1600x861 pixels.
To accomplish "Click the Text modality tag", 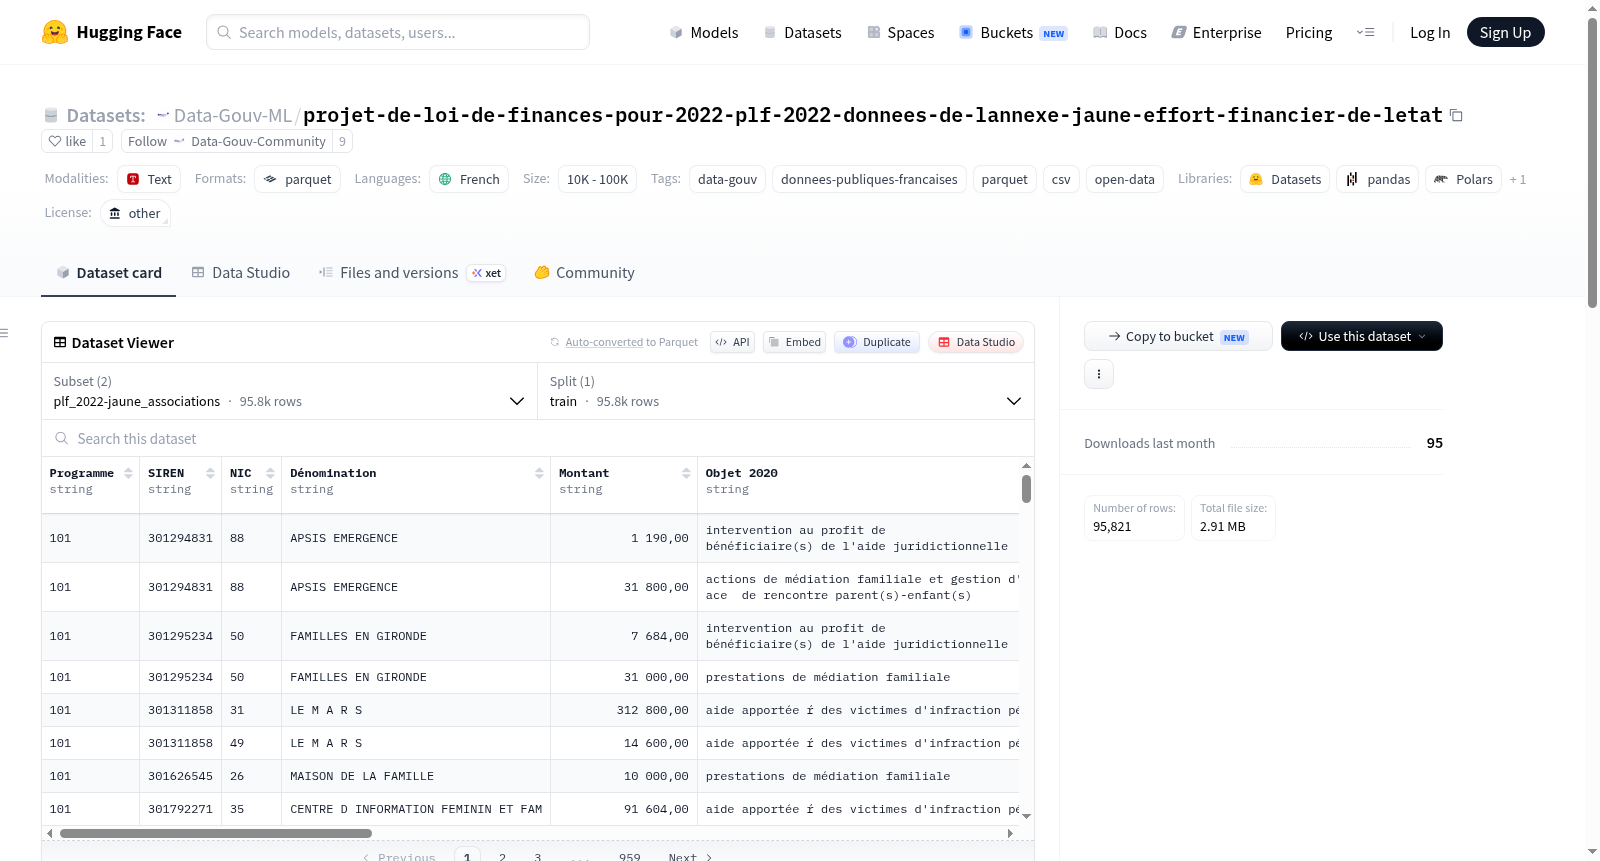I will point(149,179).
